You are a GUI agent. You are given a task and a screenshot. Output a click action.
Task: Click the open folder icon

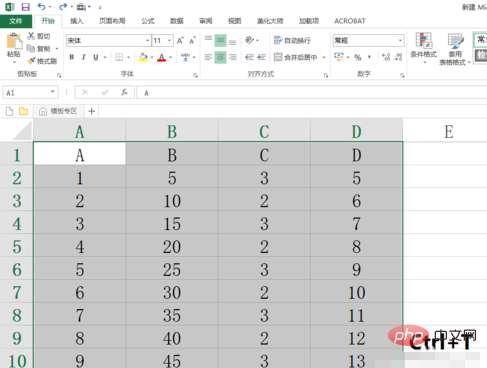[23, 111]
